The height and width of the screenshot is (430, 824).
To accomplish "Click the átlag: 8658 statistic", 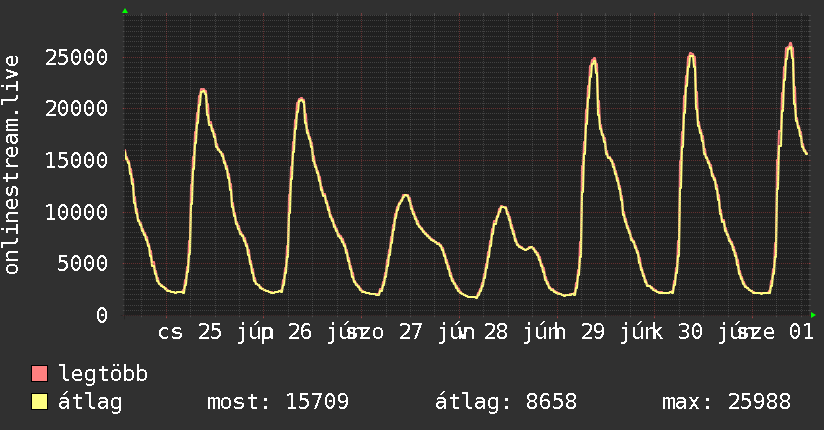I will pyautogui.click(x=506, y=402).
